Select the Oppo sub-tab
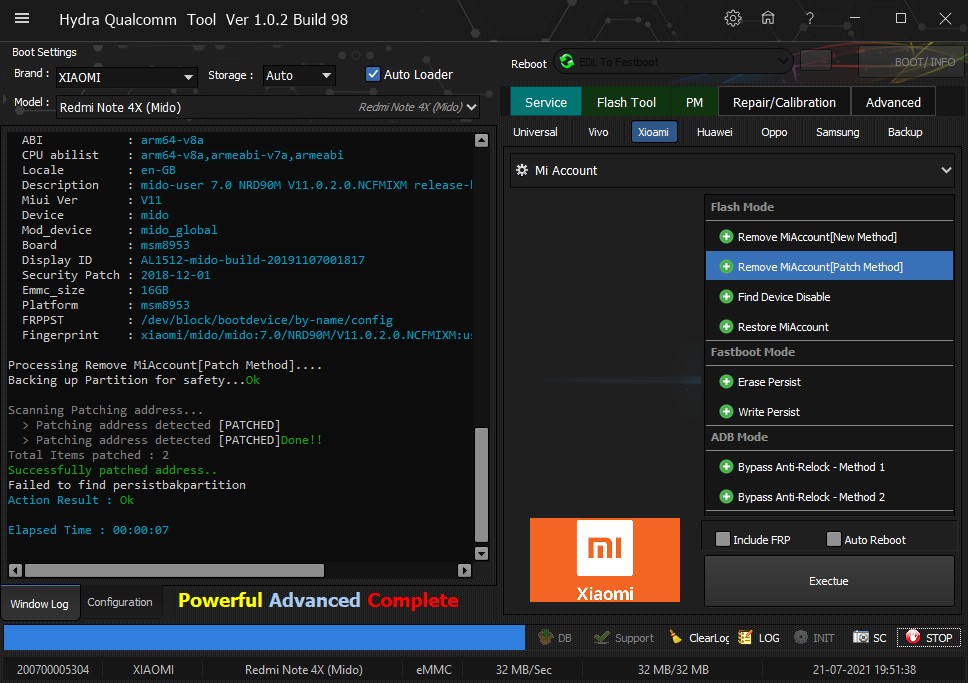Viewport: 968px width, 683px height. (774, 132)
